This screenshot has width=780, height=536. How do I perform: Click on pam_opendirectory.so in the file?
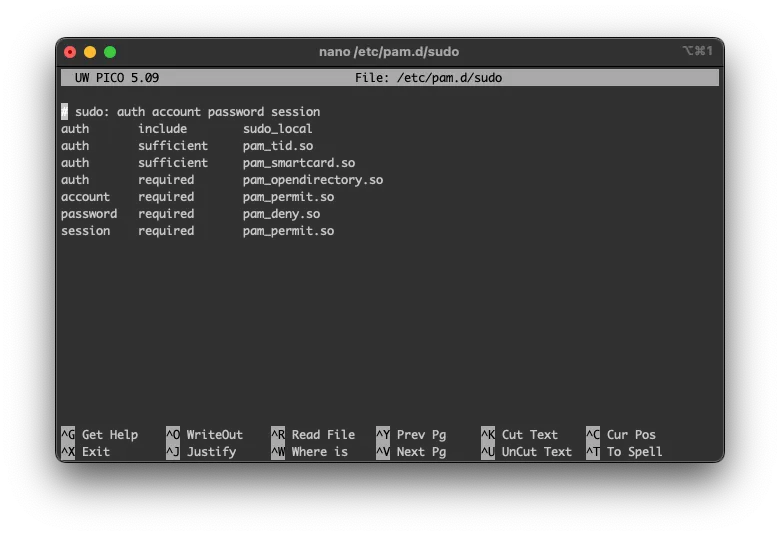click(313, 180)
